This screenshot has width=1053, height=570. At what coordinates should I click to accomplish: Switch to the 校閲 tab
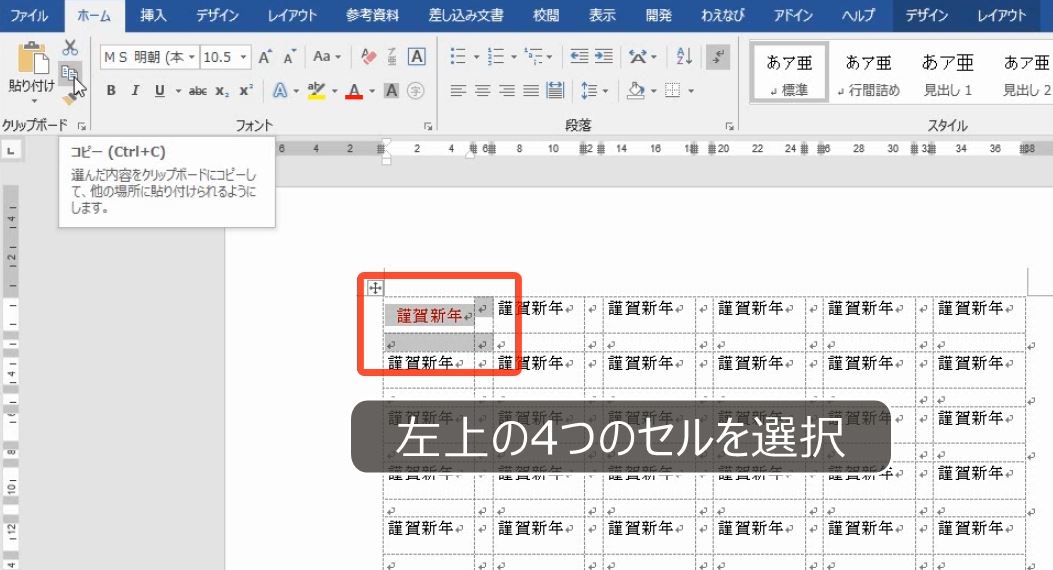546,15
